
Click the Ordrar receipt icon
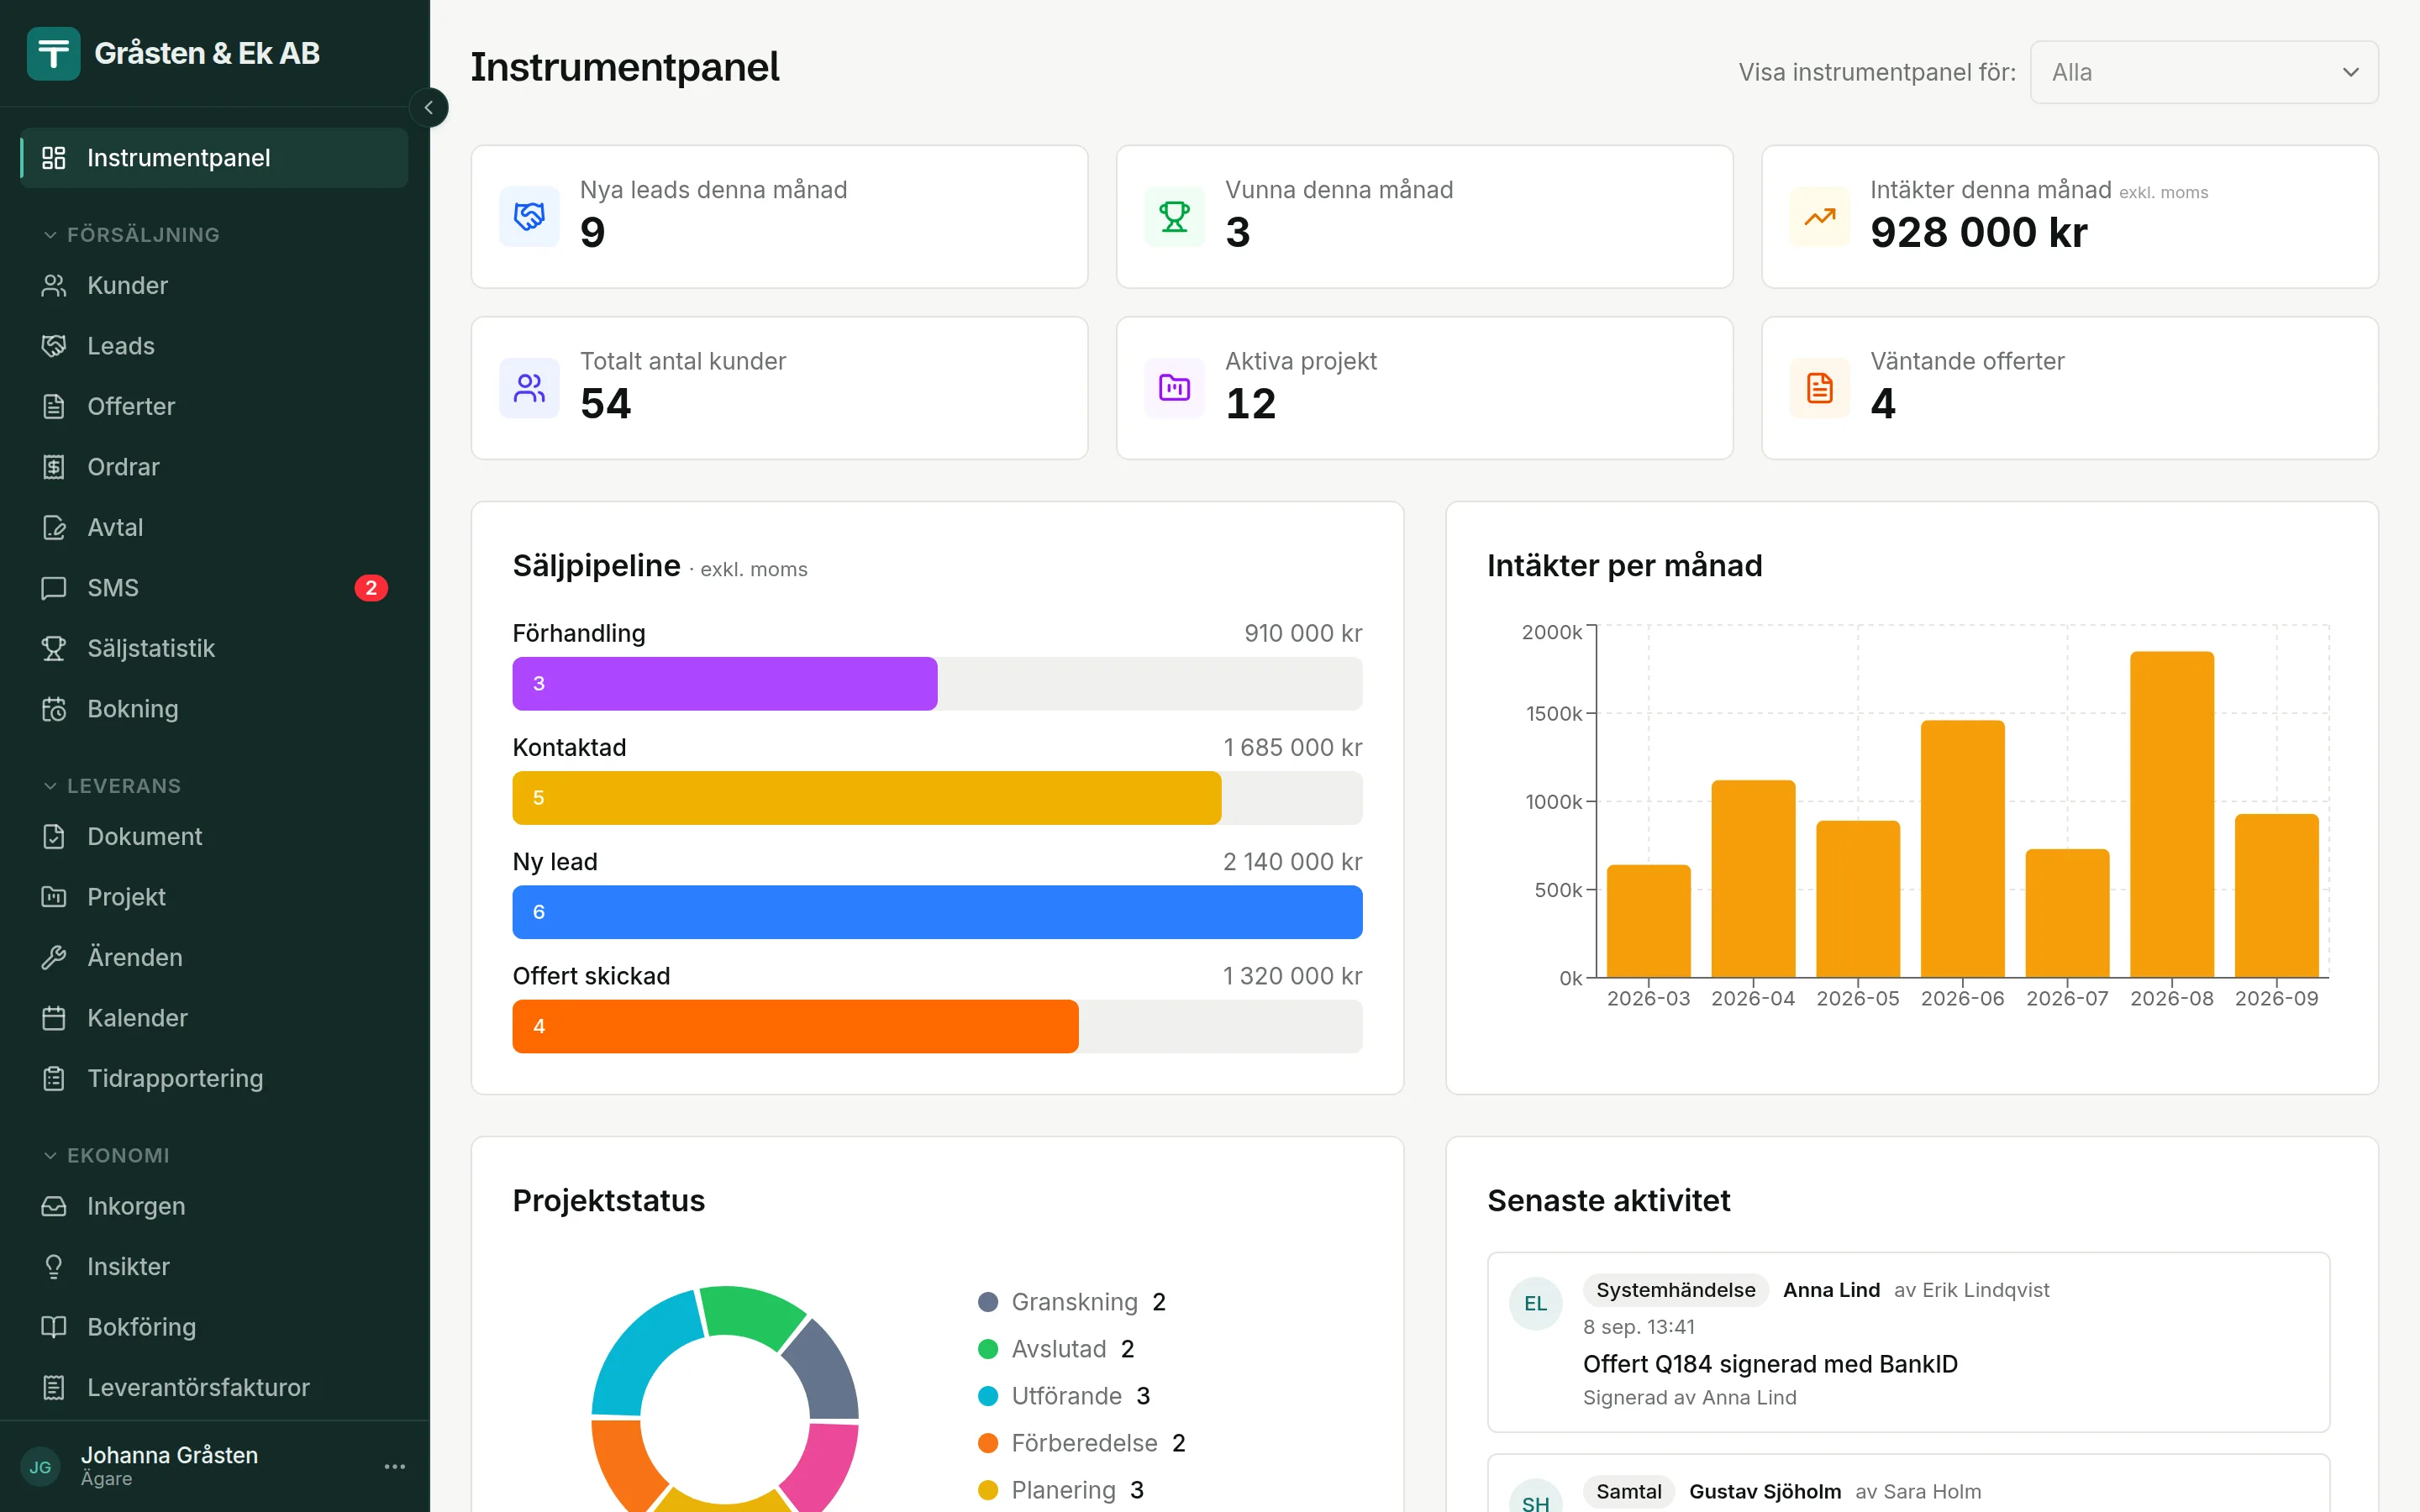click(54, 467)
